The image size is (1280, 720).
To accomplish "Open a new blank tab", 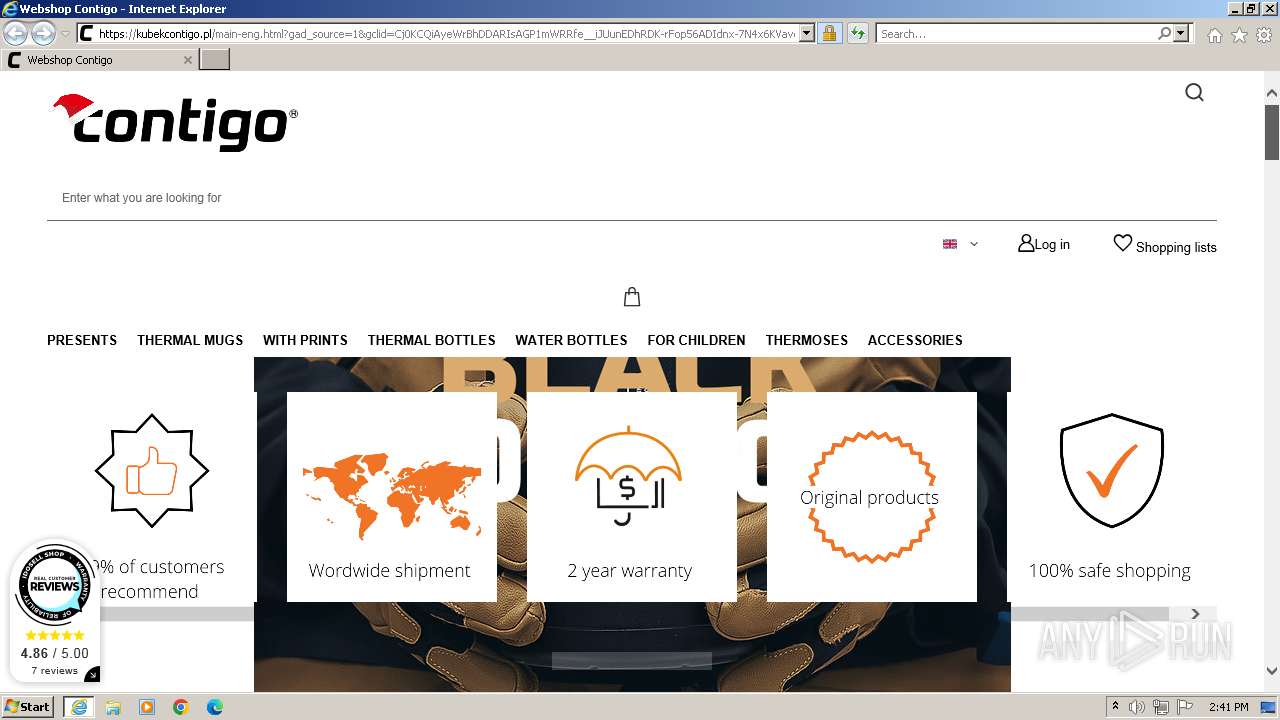I will click(x=215, y=60).
